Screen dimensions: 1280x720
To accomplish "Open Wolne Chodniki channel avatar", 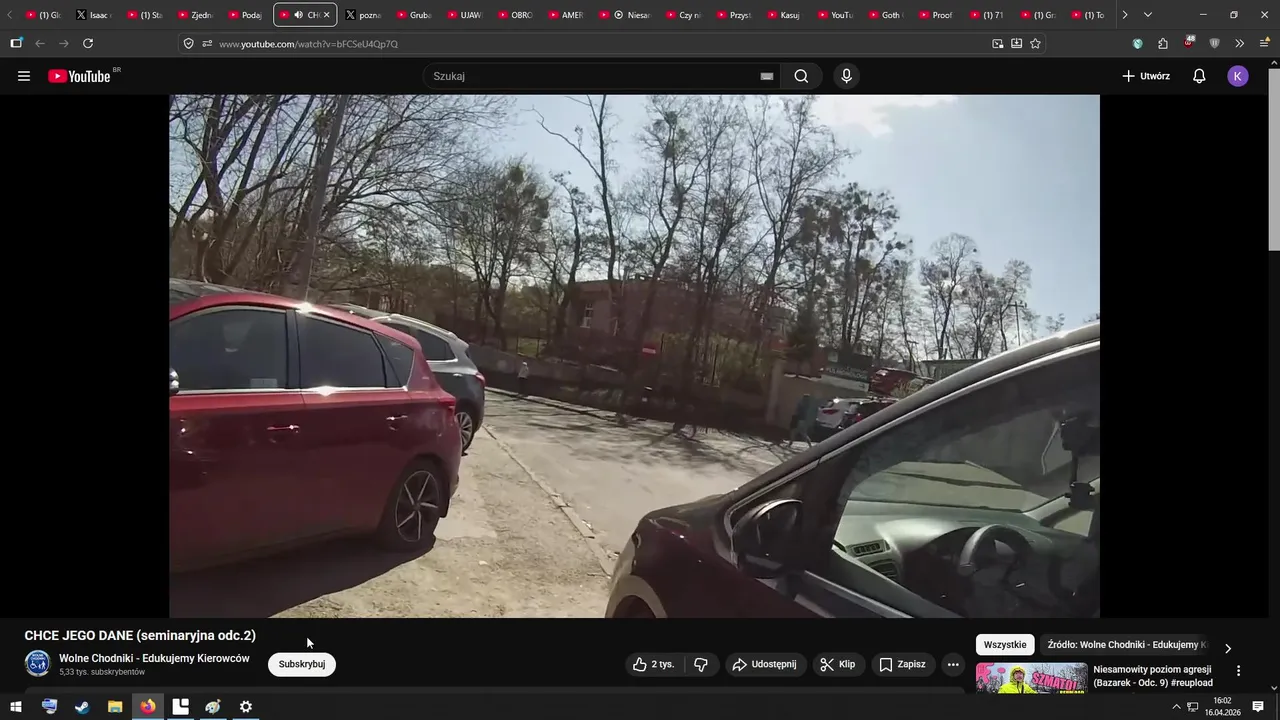I will pos(38,663).
